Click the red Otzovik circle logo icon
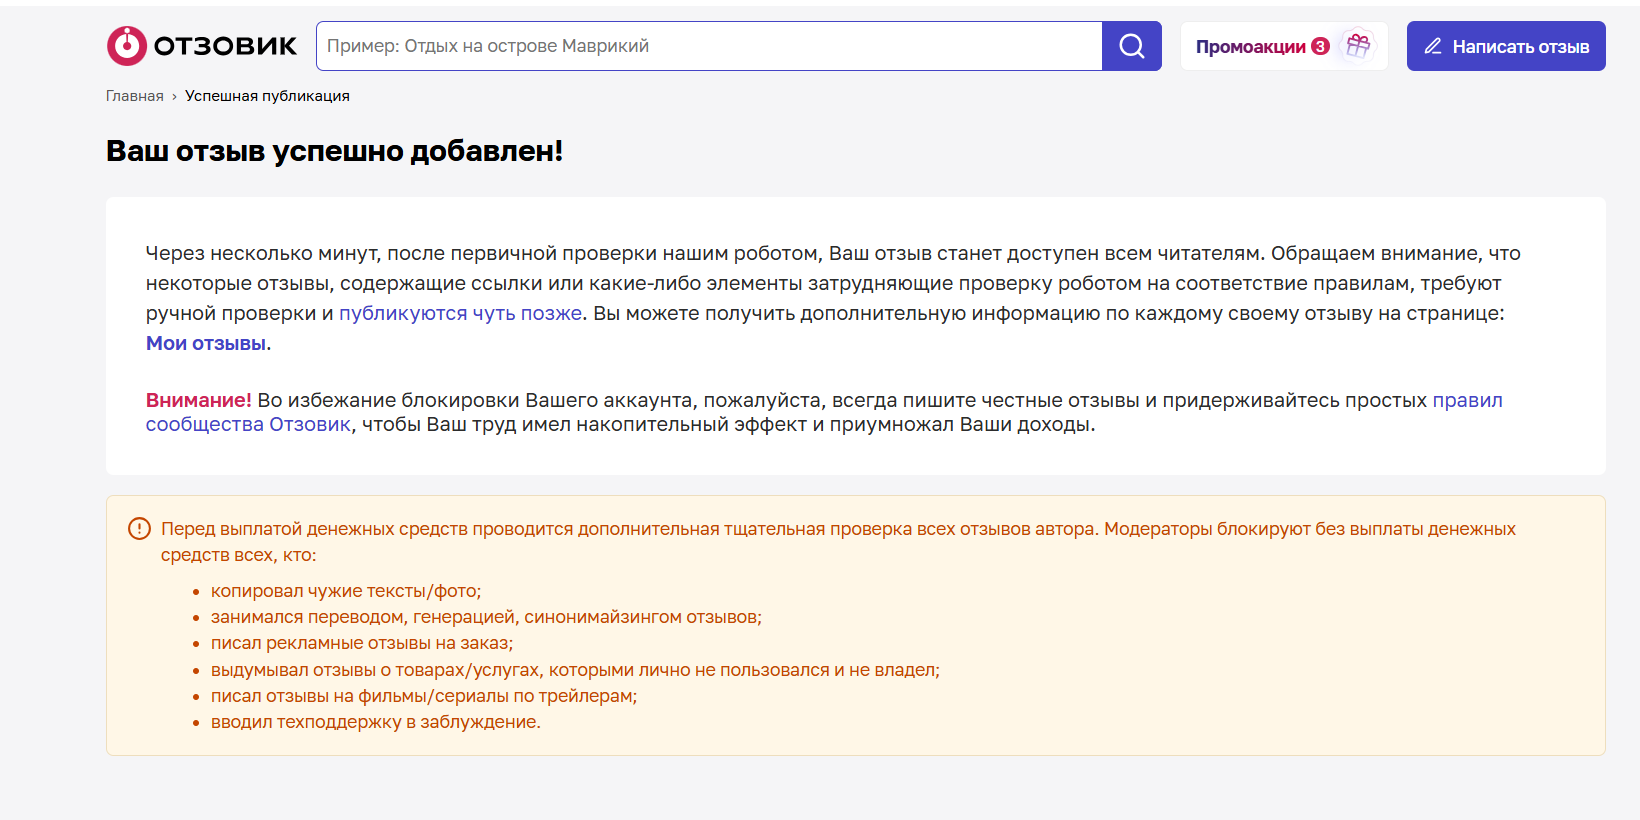Viewport: 1640px width, 820px height. tap(127, 46)
